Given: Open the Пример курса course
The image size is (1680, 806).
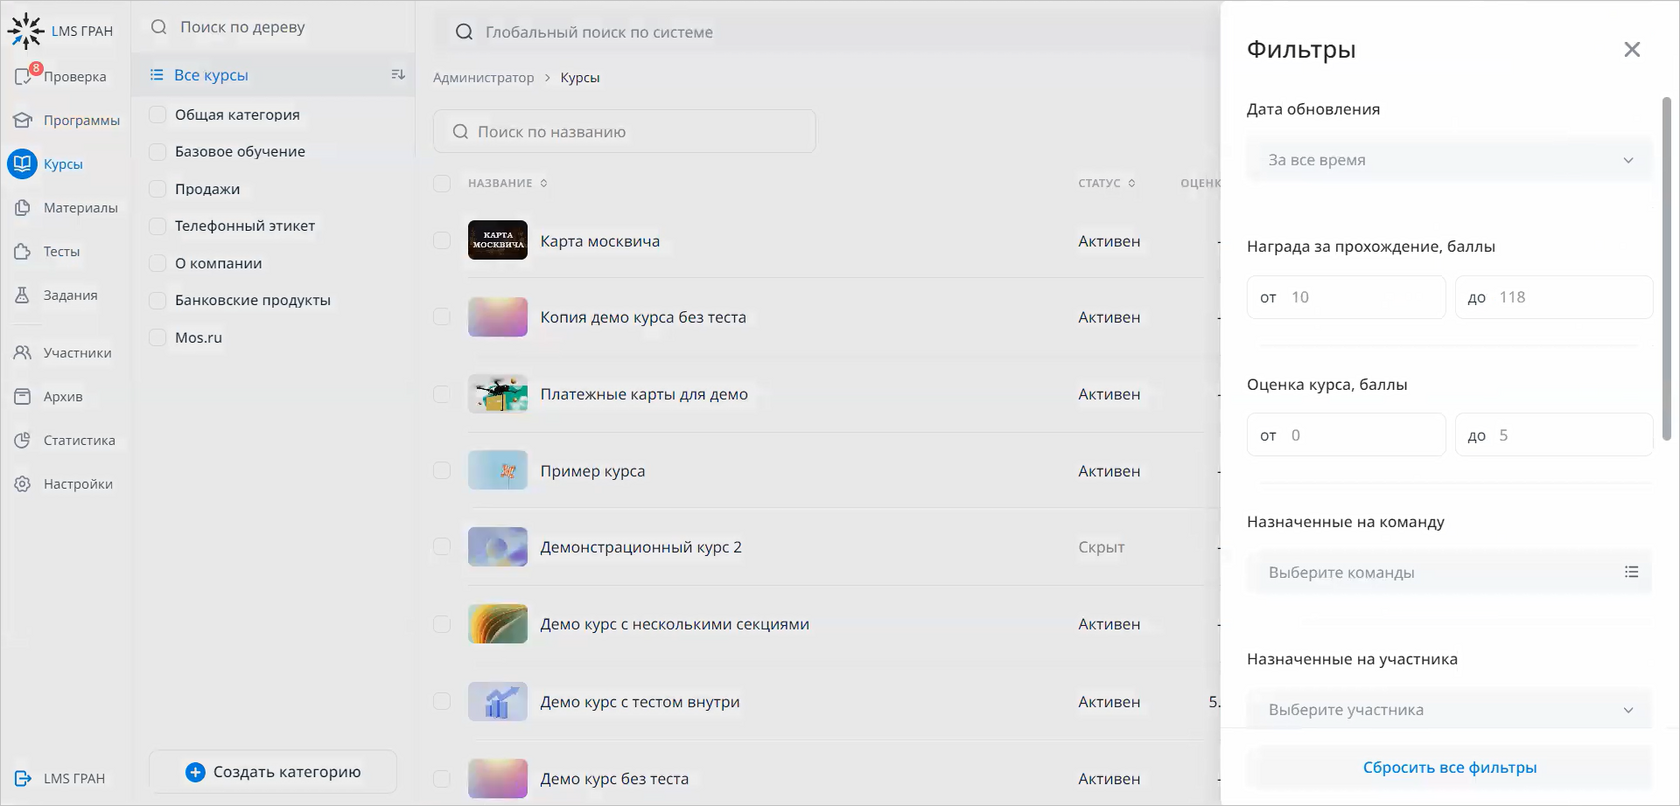Looking at the screenshot, I should (592, 471).
